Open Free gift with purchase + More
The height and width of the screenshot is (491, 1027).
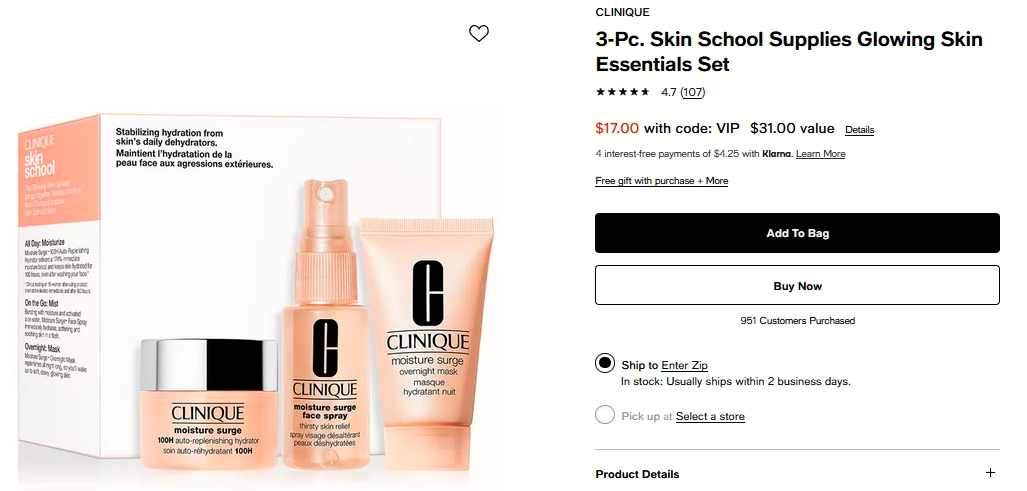coord(662,181)
